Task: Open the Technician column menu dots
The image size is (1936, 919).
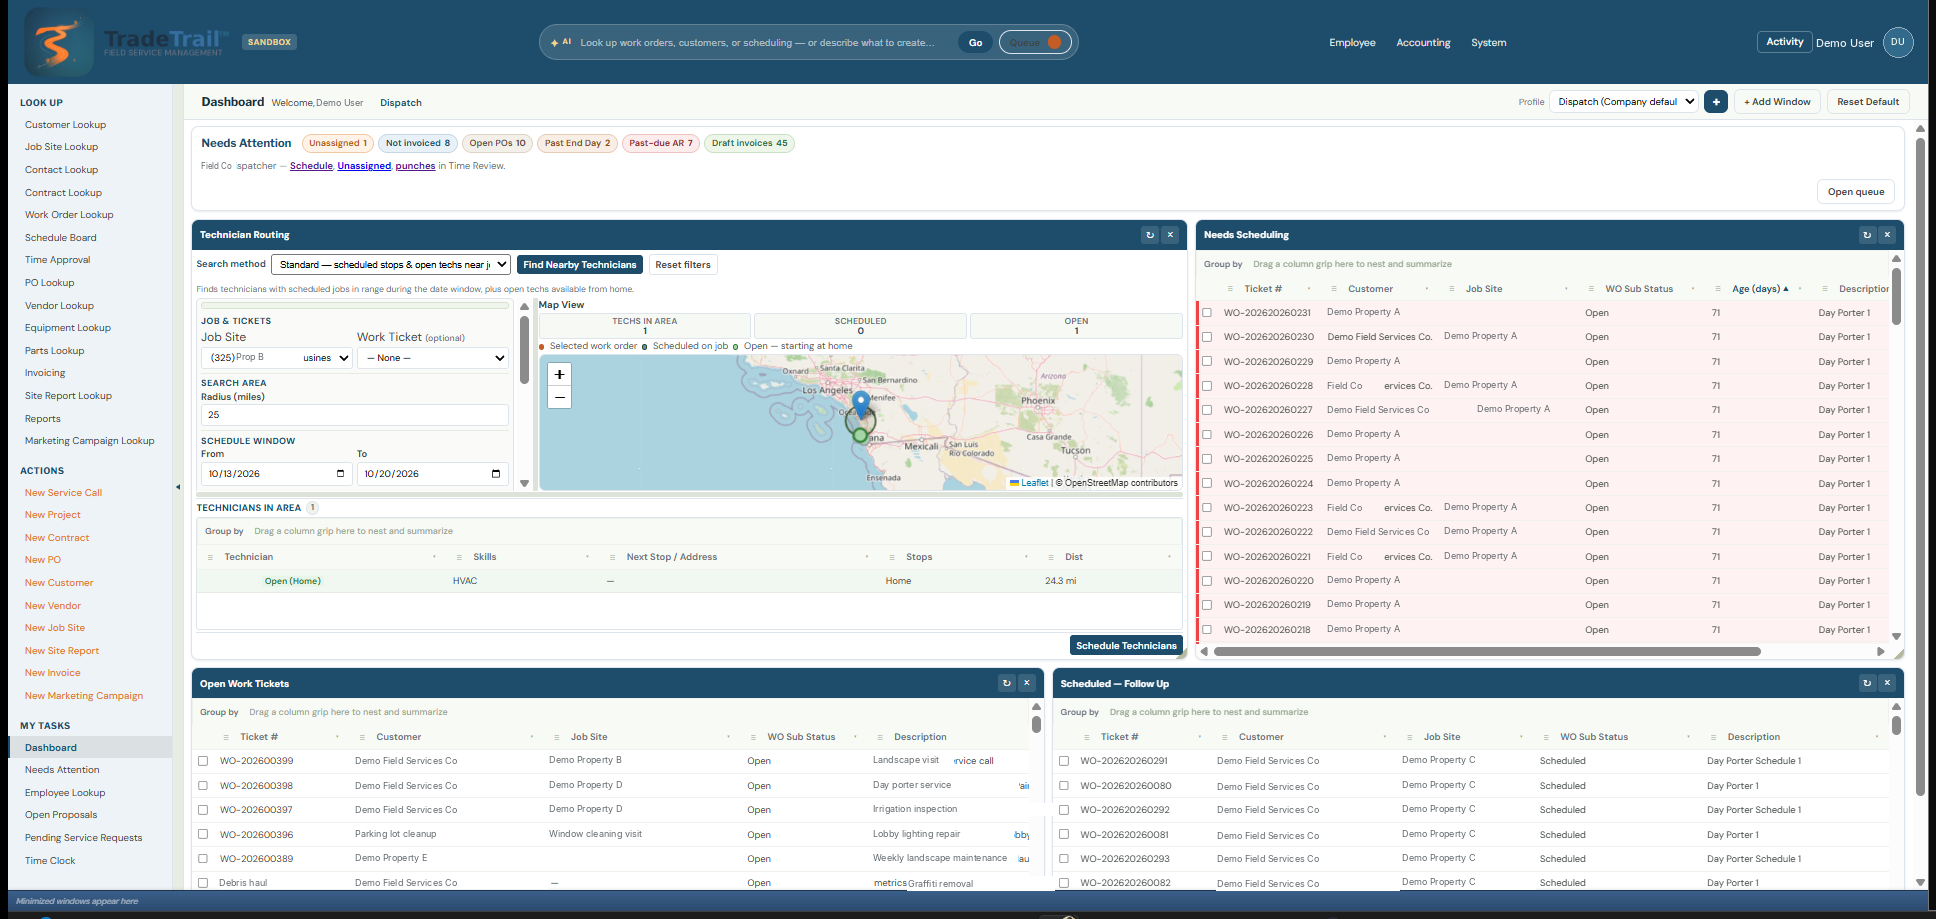Action: pyautogui.click(x=434, y=557)
